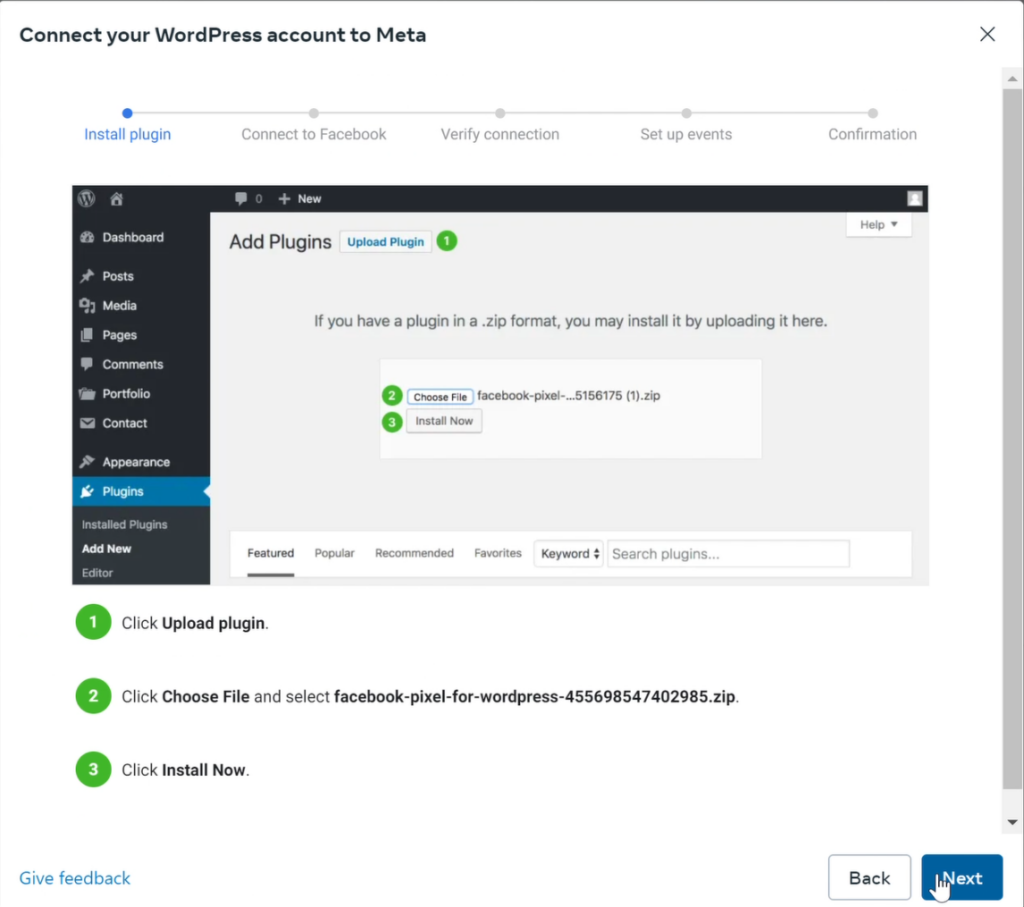Viewport: 1024px width, 907px height.
Task: Click the Next button
Action: pos(961,878)
